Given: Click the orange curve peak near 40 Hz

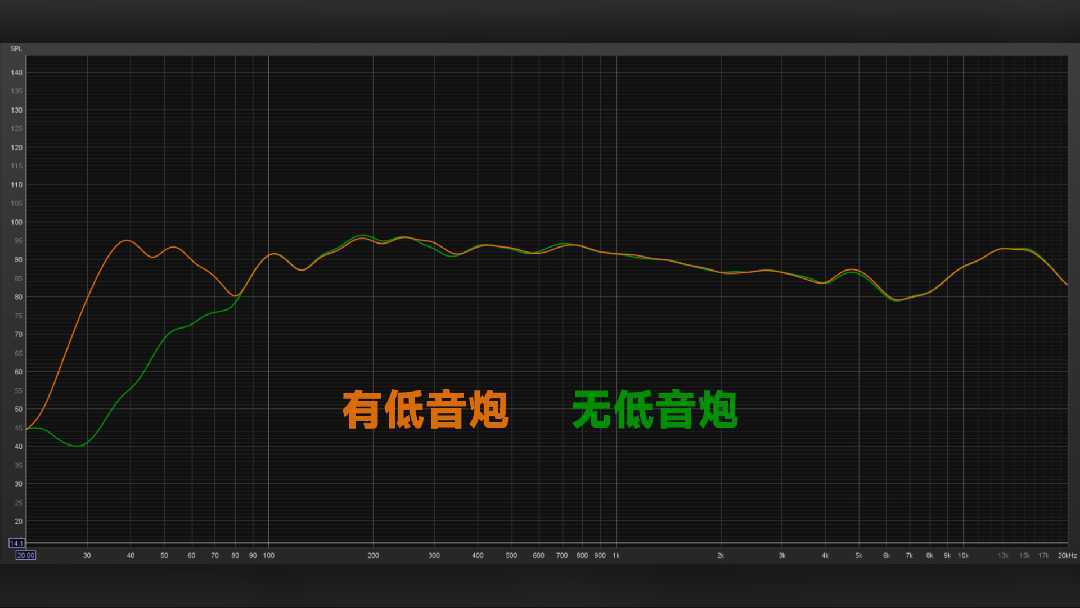Looking at the screenshot, I should (x=126, y=241).
